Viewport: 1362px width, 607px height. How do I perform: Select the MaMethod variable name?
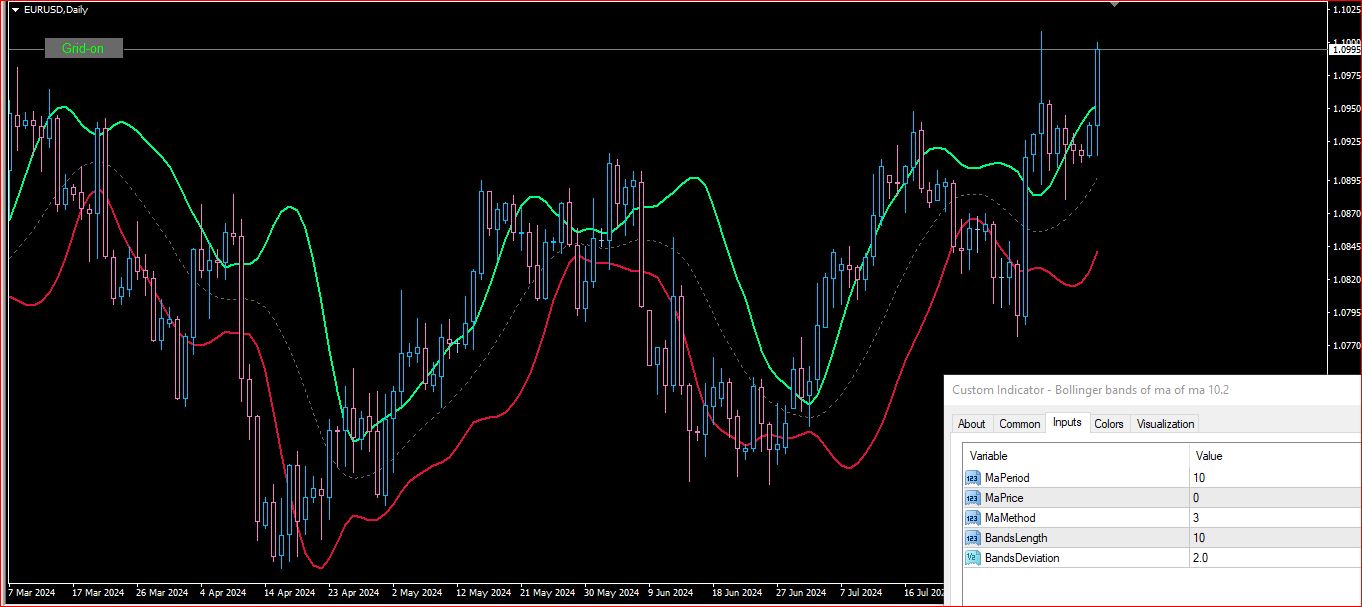(1010, 518)
